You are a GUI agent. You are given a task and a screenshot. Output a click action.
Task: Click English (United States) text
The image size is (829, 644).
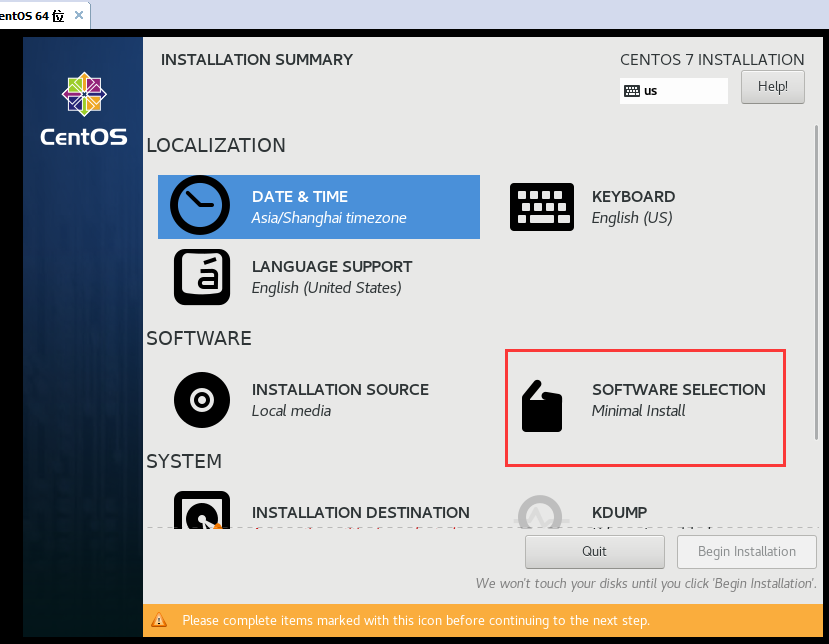[326, 288]
